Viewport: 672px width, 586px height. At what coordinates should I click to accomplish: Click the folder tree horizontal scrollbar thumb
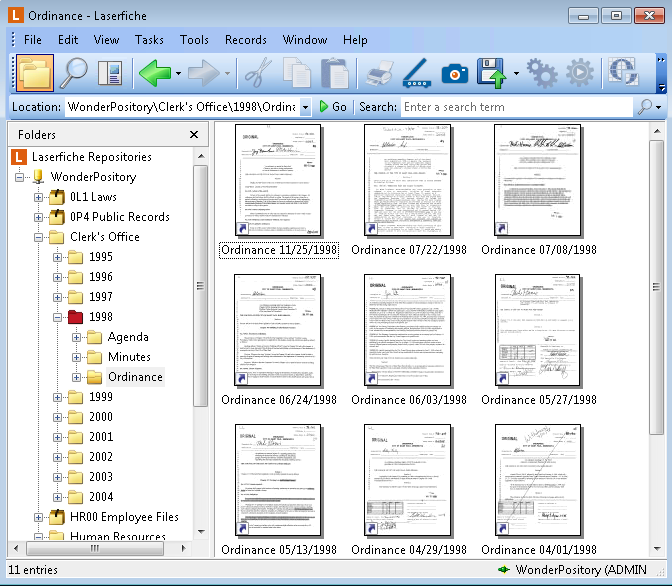[x=95, y=548]
